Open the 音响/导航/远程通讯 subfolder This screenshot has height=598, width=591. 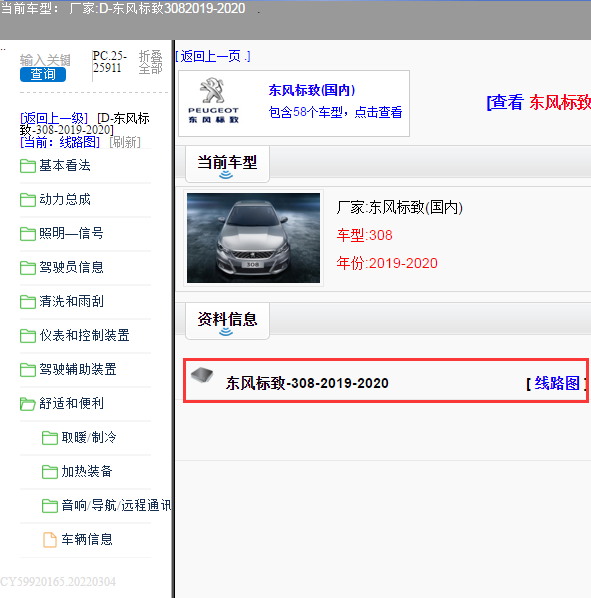pos(116,505)
